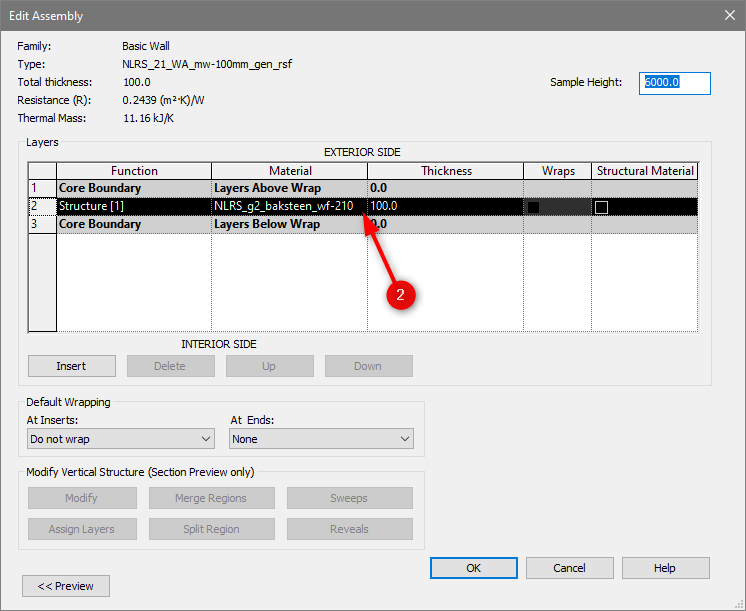Screen dimensions: 746x611
Task: Click the << Preview button
Action: coord(66,586)
